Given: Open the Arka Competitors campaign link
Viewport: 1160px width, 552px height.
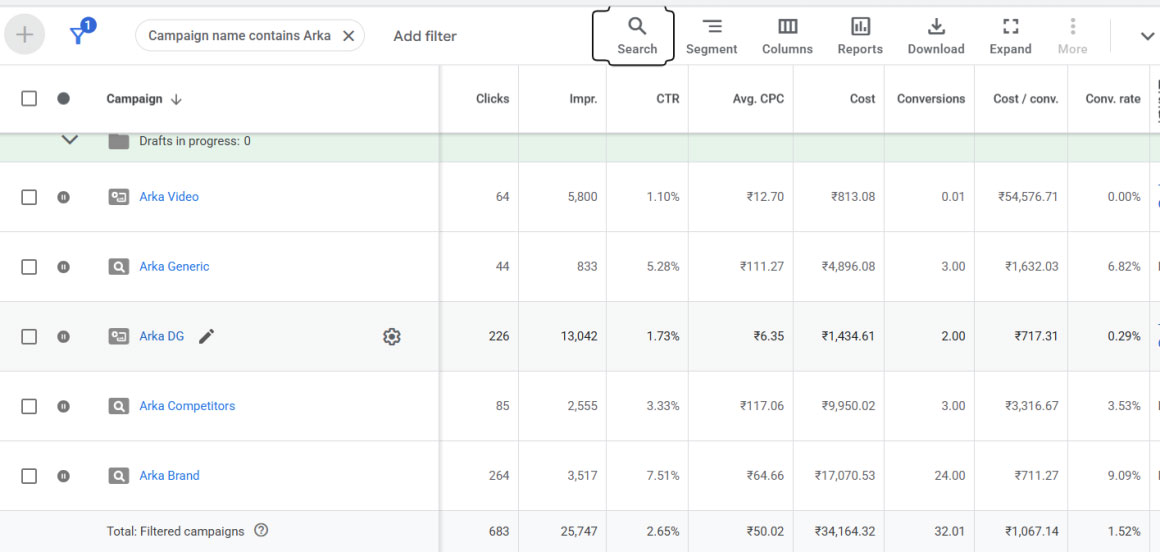Looking at the screenshot, I should pos(187,406).
